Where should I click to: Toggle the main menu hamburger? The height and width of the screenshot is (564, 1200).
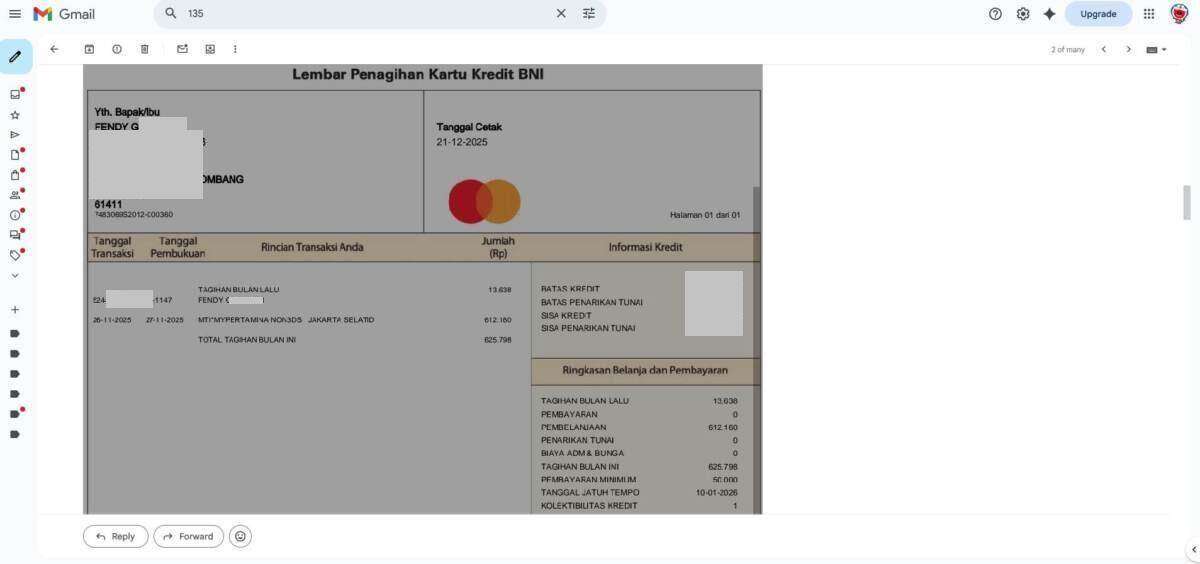15,14
